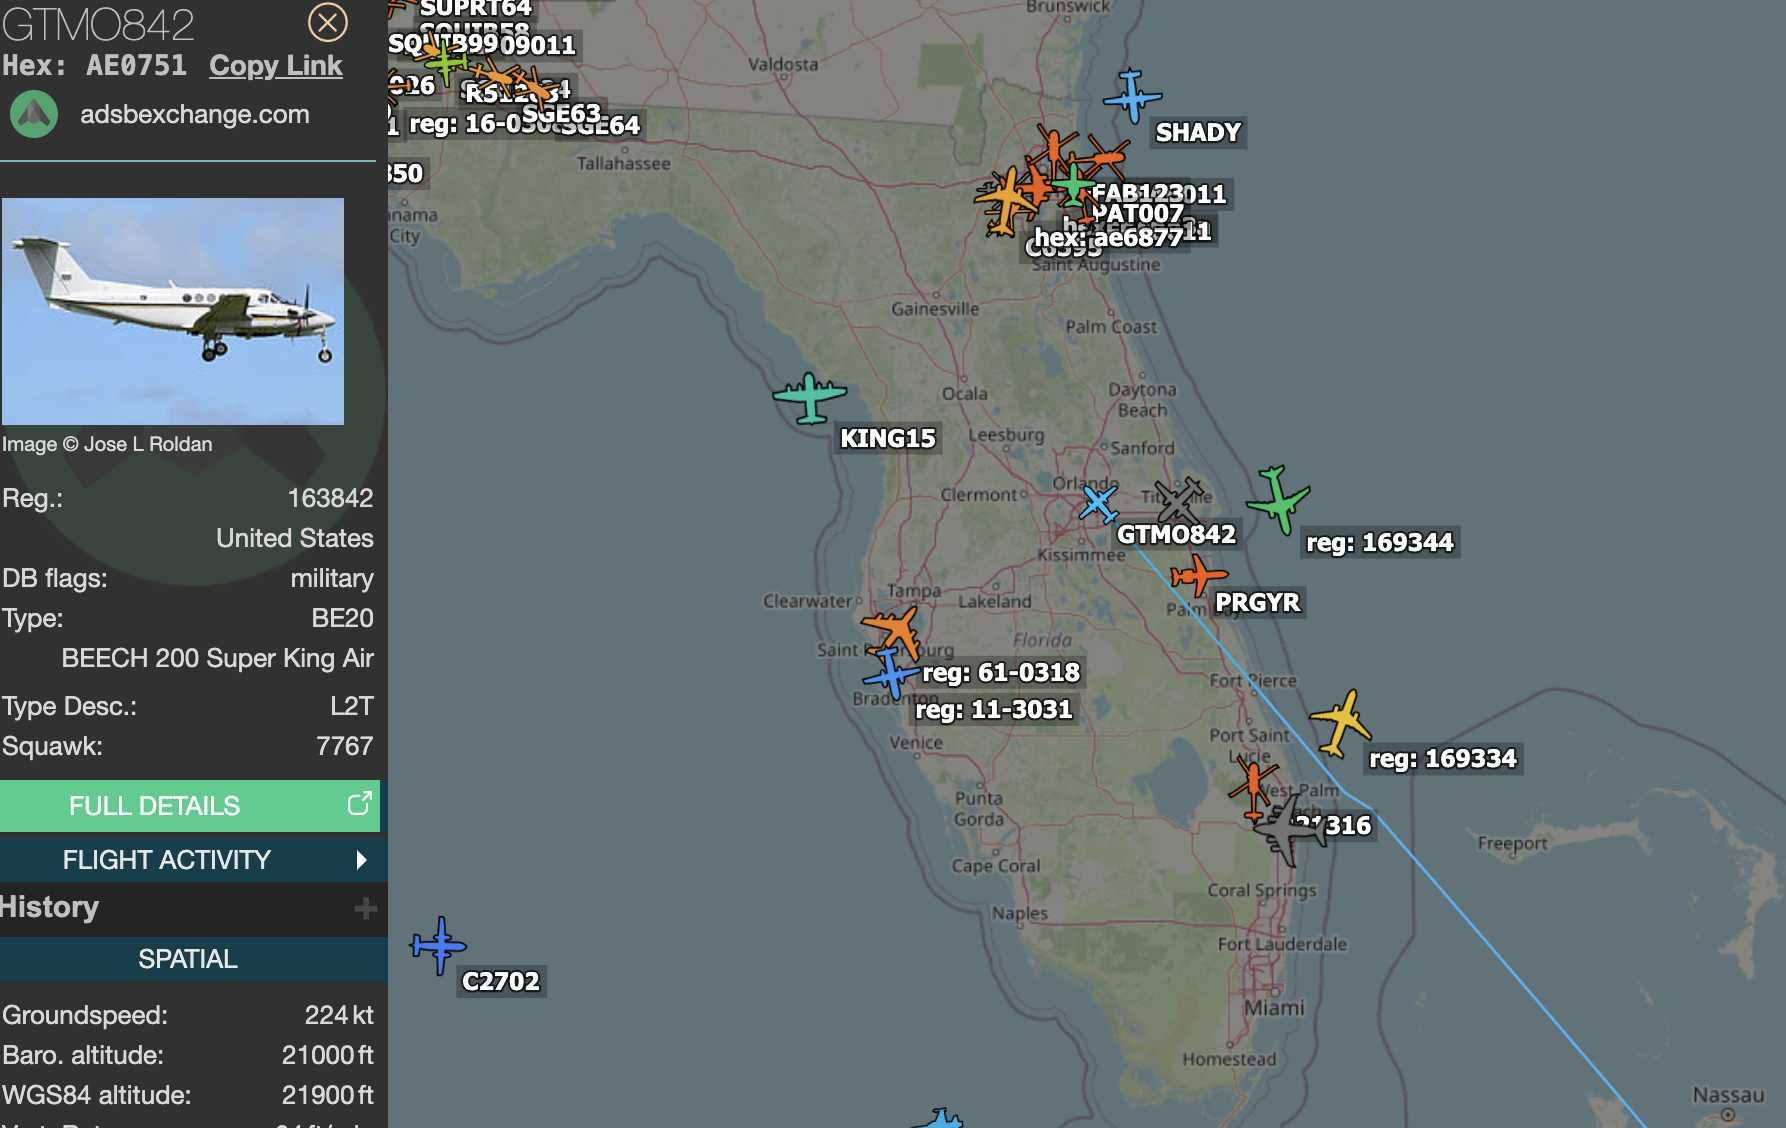Select the KING15 teal aircraft icon
This screenshot has height=1128, width=1786.
pos(810,397)
